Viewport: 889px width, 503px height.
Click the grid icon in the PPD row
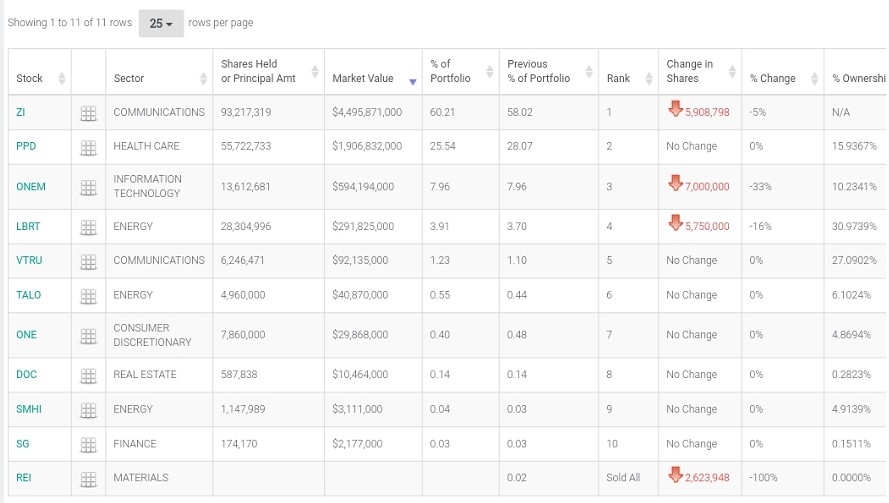tap(88, 147)
